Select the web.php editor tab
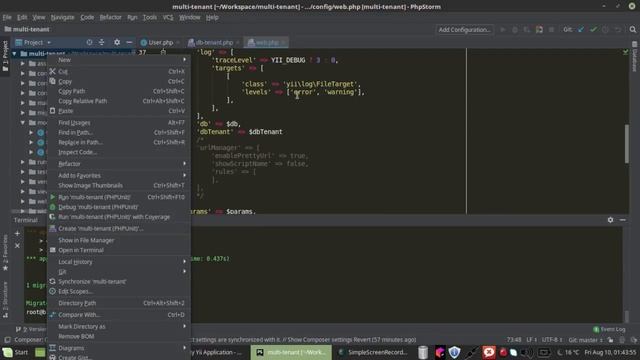 266,42
